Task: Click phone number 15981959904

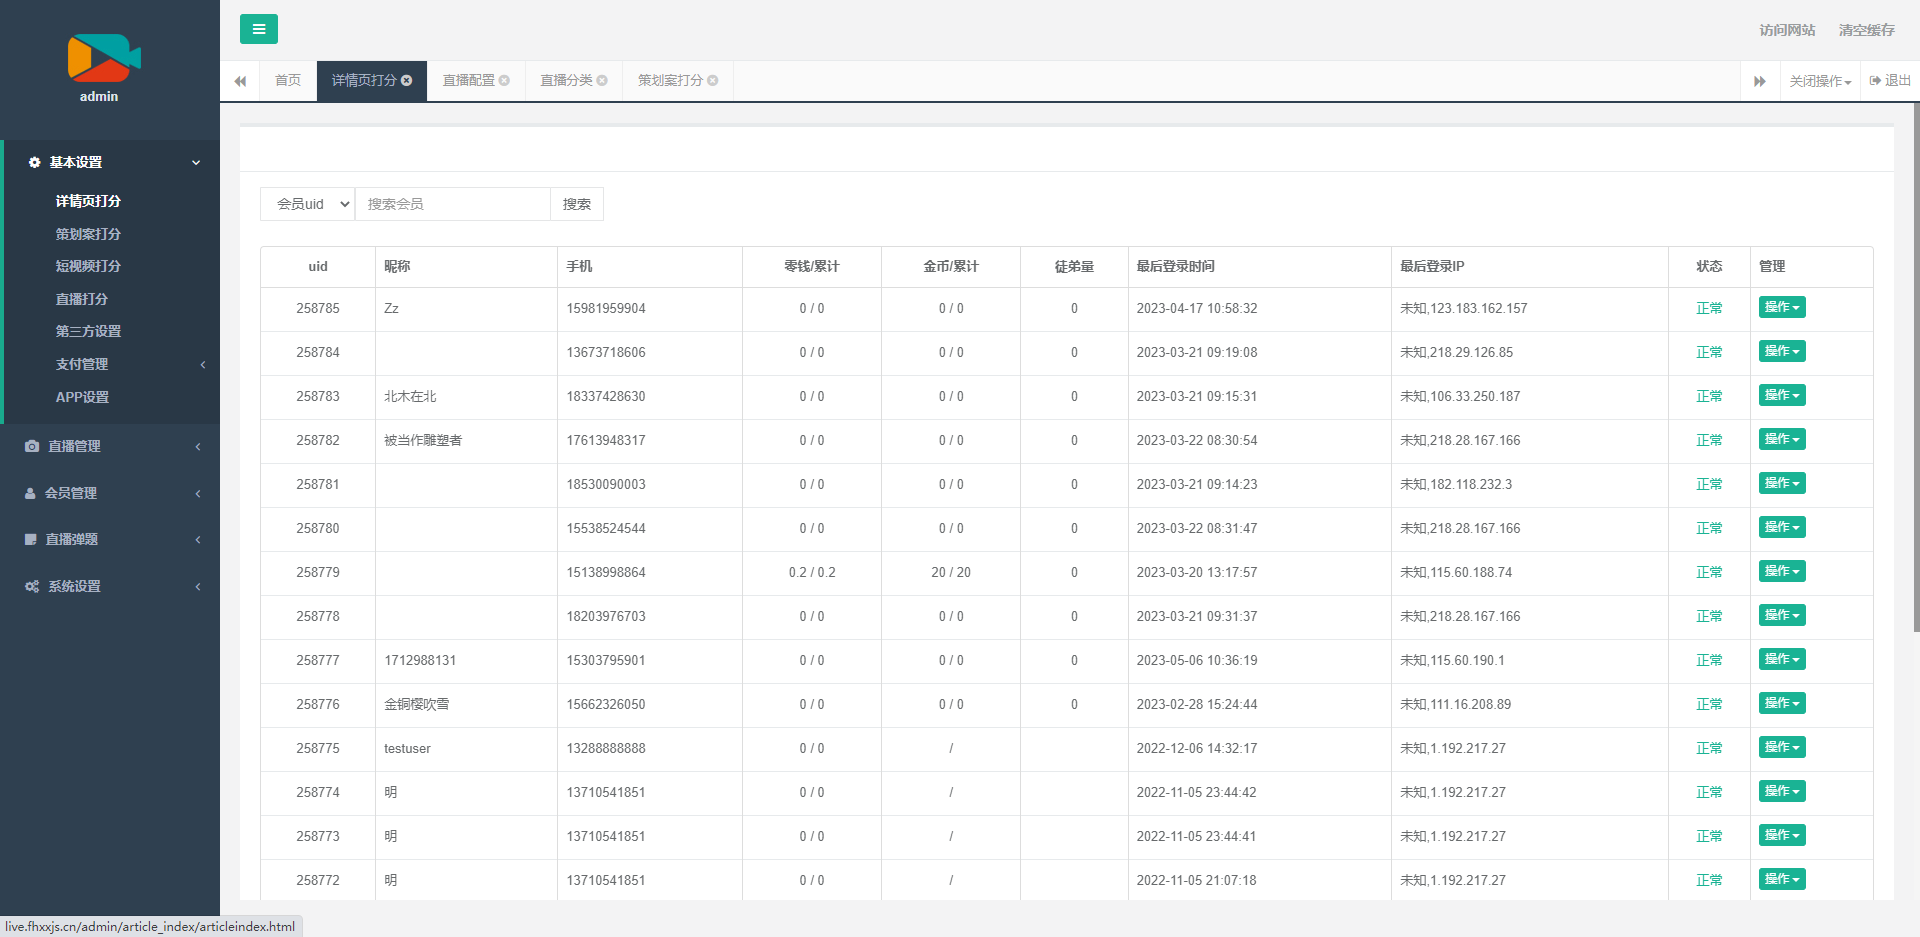Action: click(606, 308)
